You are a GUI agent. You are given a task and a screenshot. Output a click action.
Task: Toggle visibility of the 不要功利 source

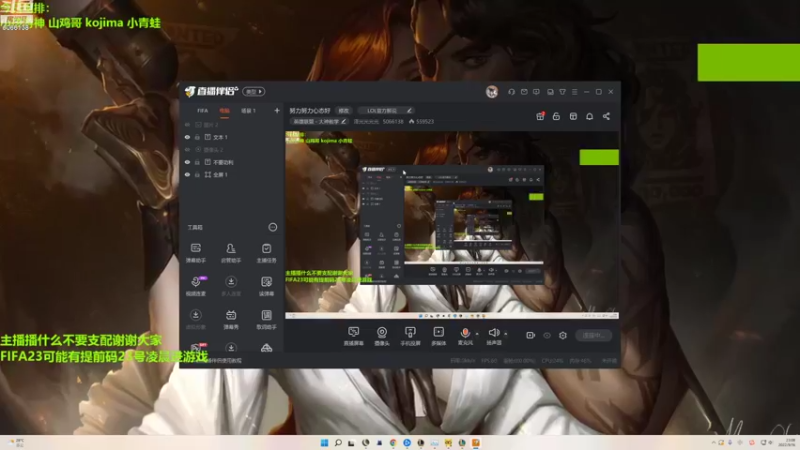click(187, 162)
